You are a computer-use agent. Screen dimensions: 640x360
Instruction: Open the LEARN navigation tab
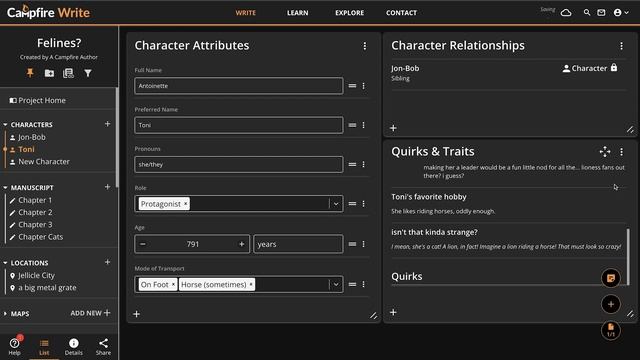point(298,13)
